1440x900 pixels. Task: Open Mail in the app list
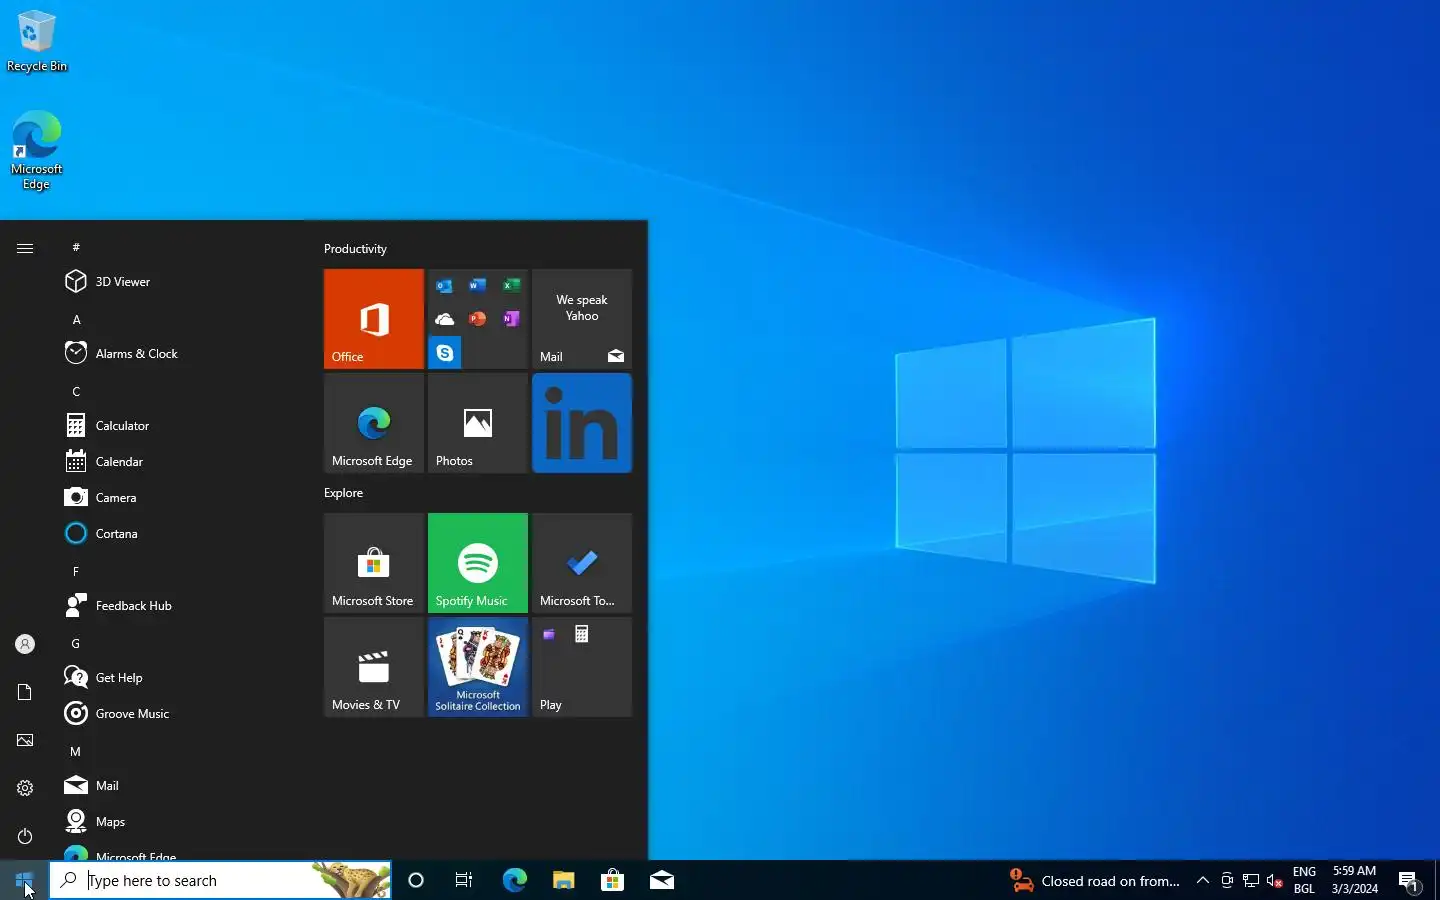pyautogui.click(x=180, y=786)
